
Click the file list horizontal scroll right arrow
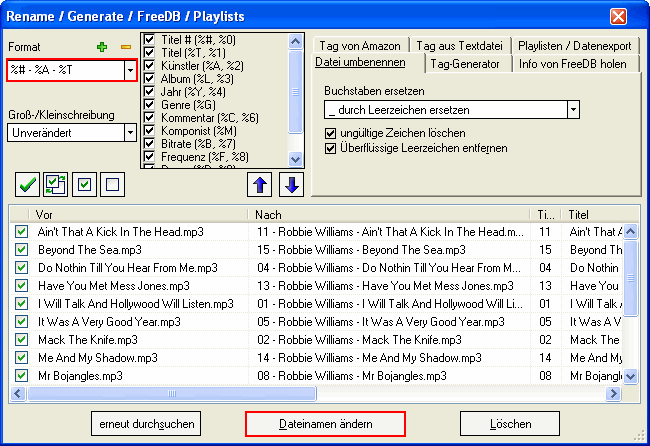pos(613,393)
